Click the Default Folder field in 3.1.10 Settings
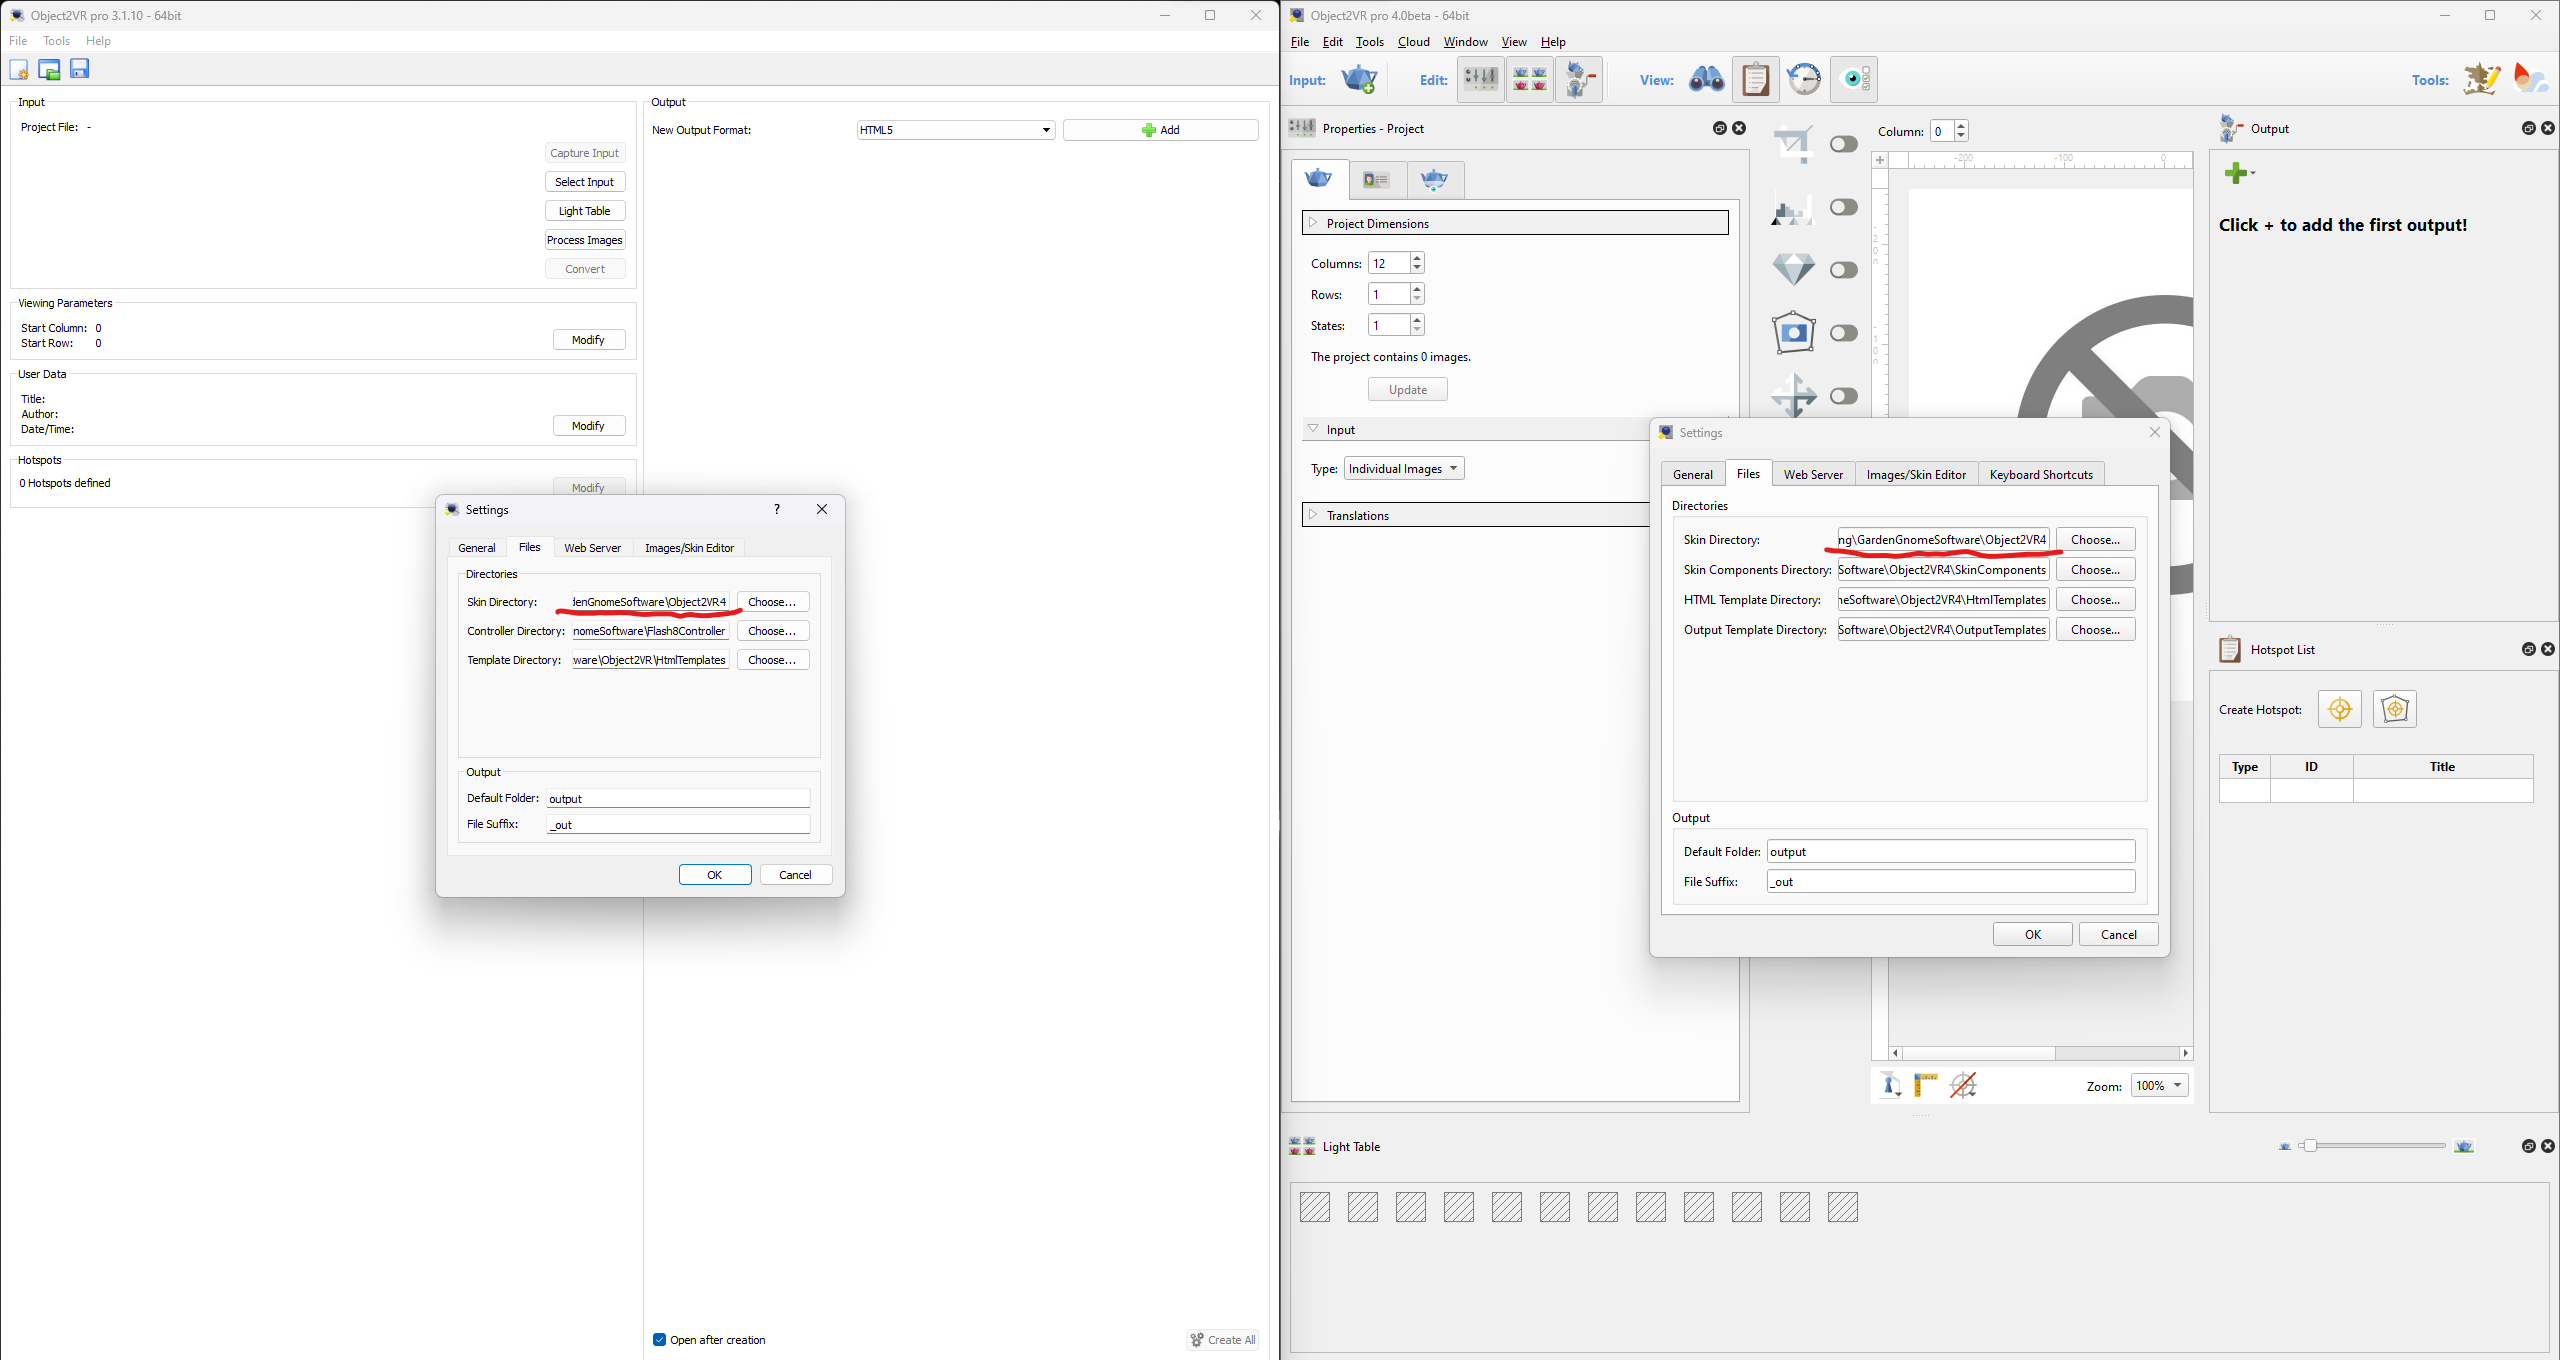 (678, 798)
